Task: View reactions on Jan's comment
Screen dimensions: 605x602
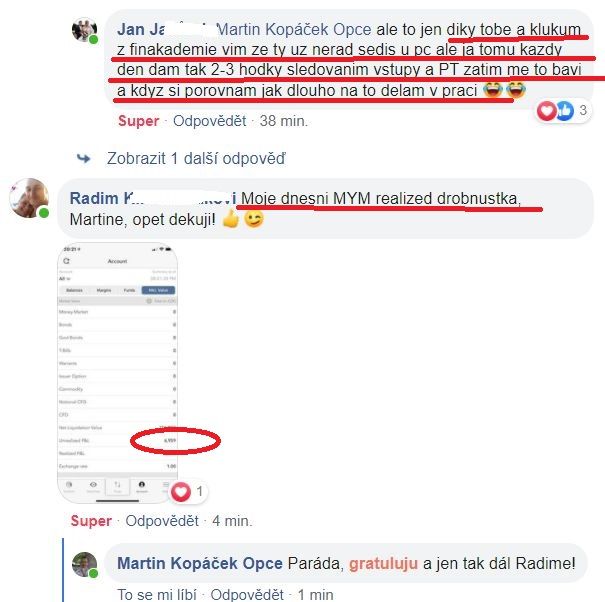Action: tap(563, 111)
